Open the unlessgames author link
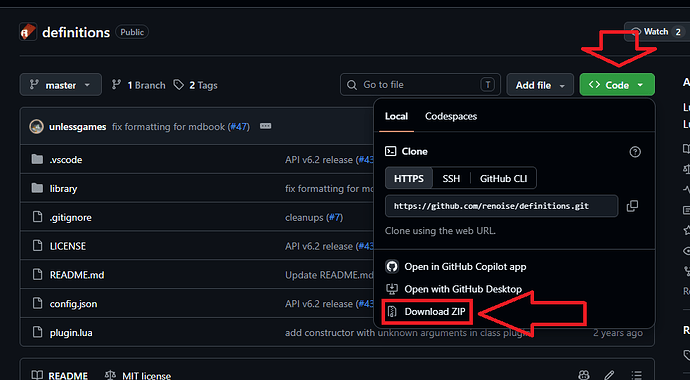 pyautogui.click(x=77, y=127)
